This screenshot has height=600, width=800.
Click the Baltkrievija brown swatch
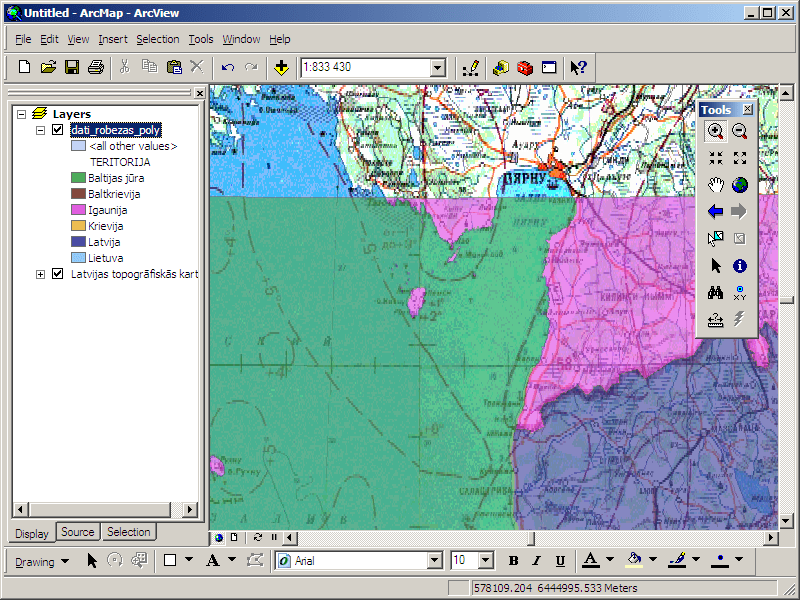pyautogui.click(x=78, y=194)
